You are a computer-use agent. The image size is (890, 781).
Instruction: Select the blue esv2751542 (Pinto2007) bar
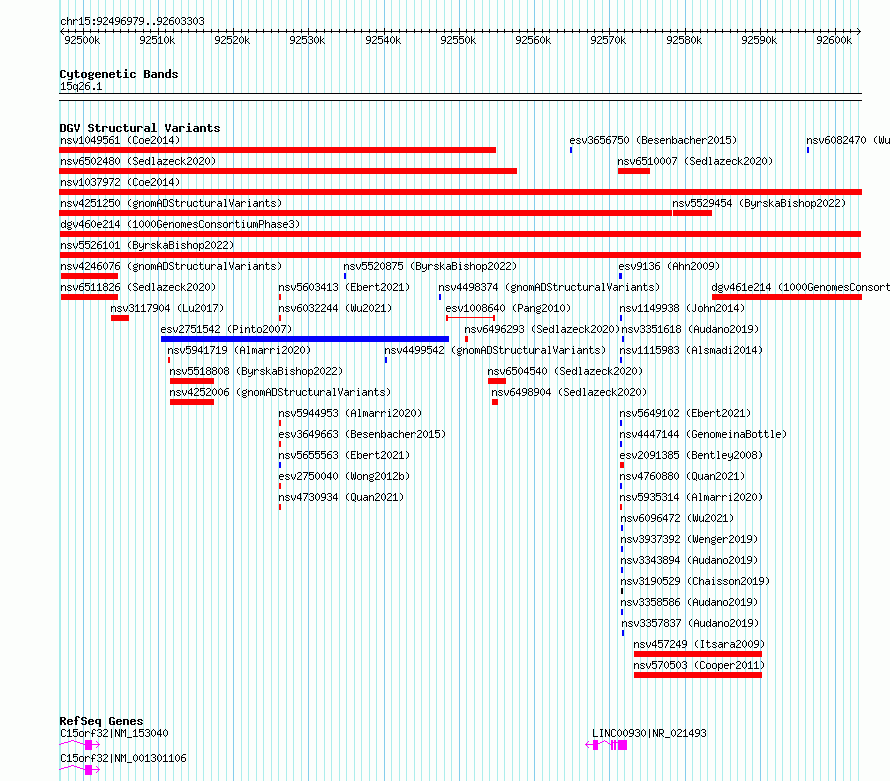pyautogui.click(x=305, y=339)
